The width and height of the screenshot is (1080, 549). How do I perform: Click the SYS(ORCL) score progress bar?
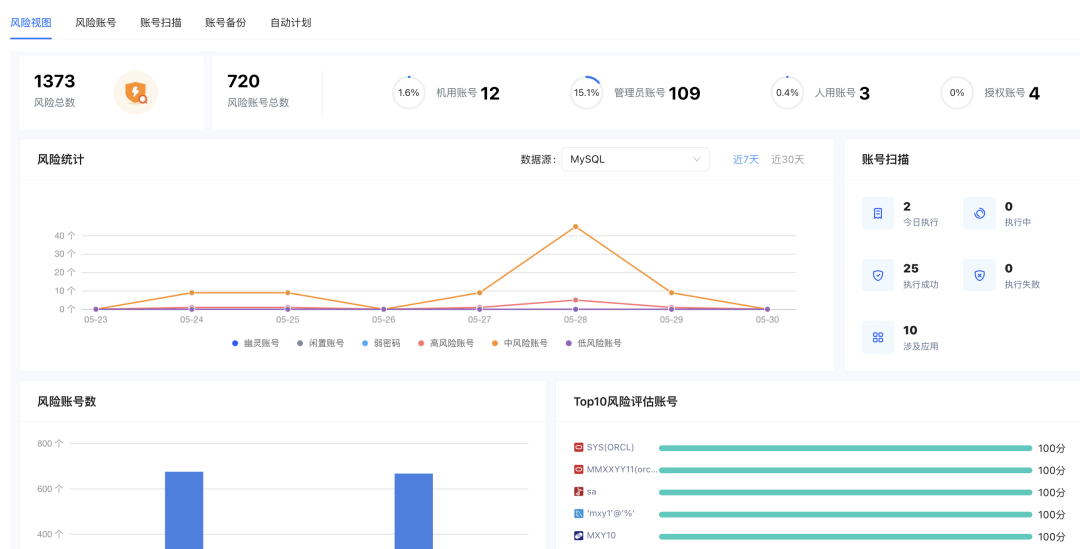coord(845,448)
